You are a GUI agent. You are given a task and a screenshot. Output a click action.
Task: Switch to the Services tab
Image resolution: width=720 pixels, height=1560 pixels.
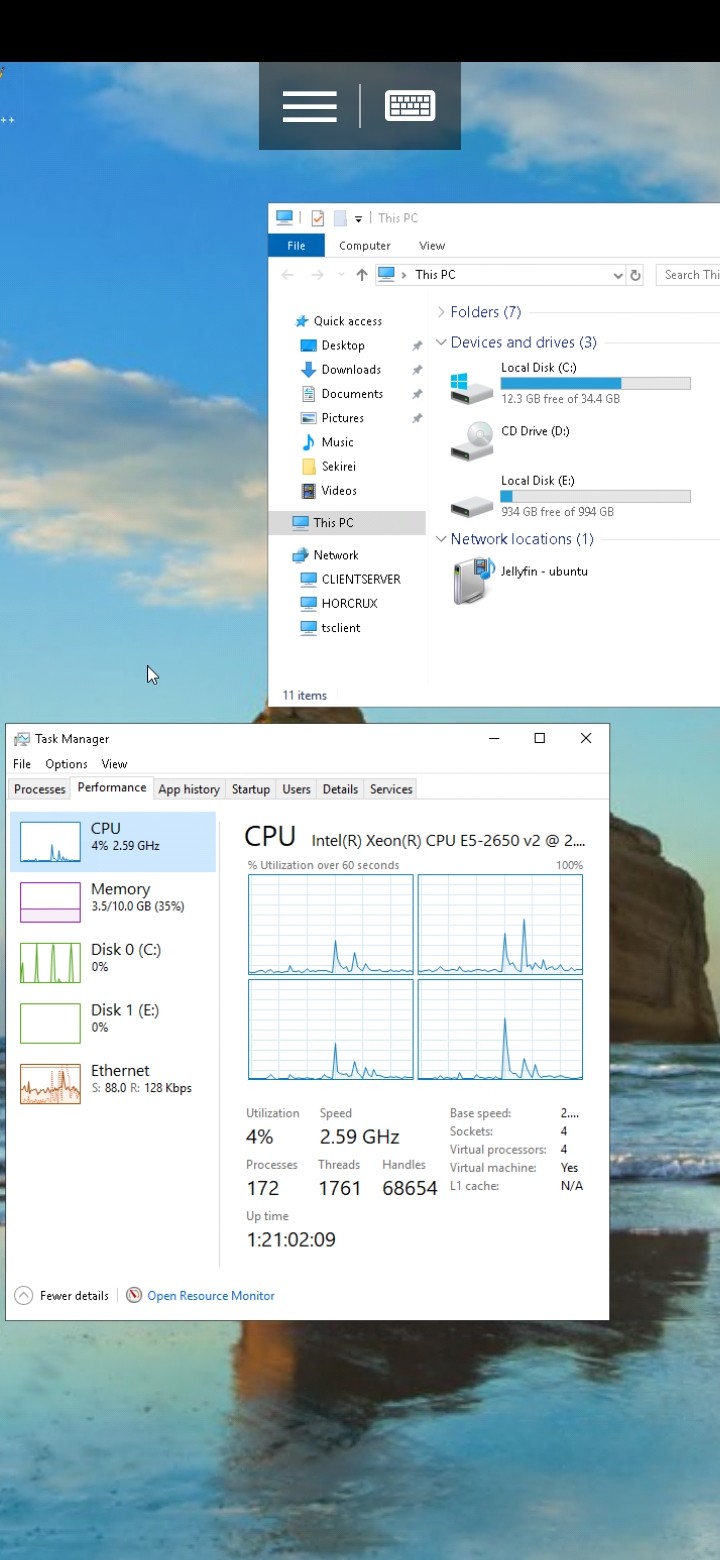391,789
